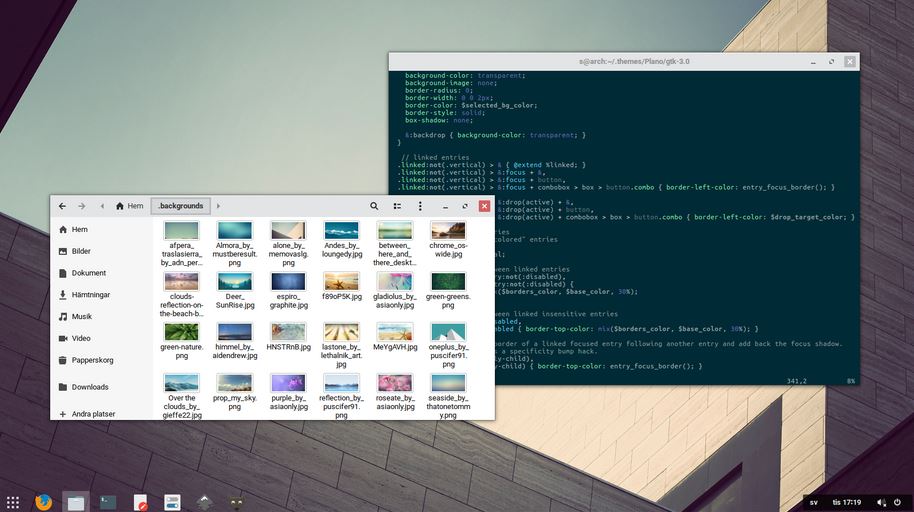Toggle list view in file manager toolbar

(397, 206)
